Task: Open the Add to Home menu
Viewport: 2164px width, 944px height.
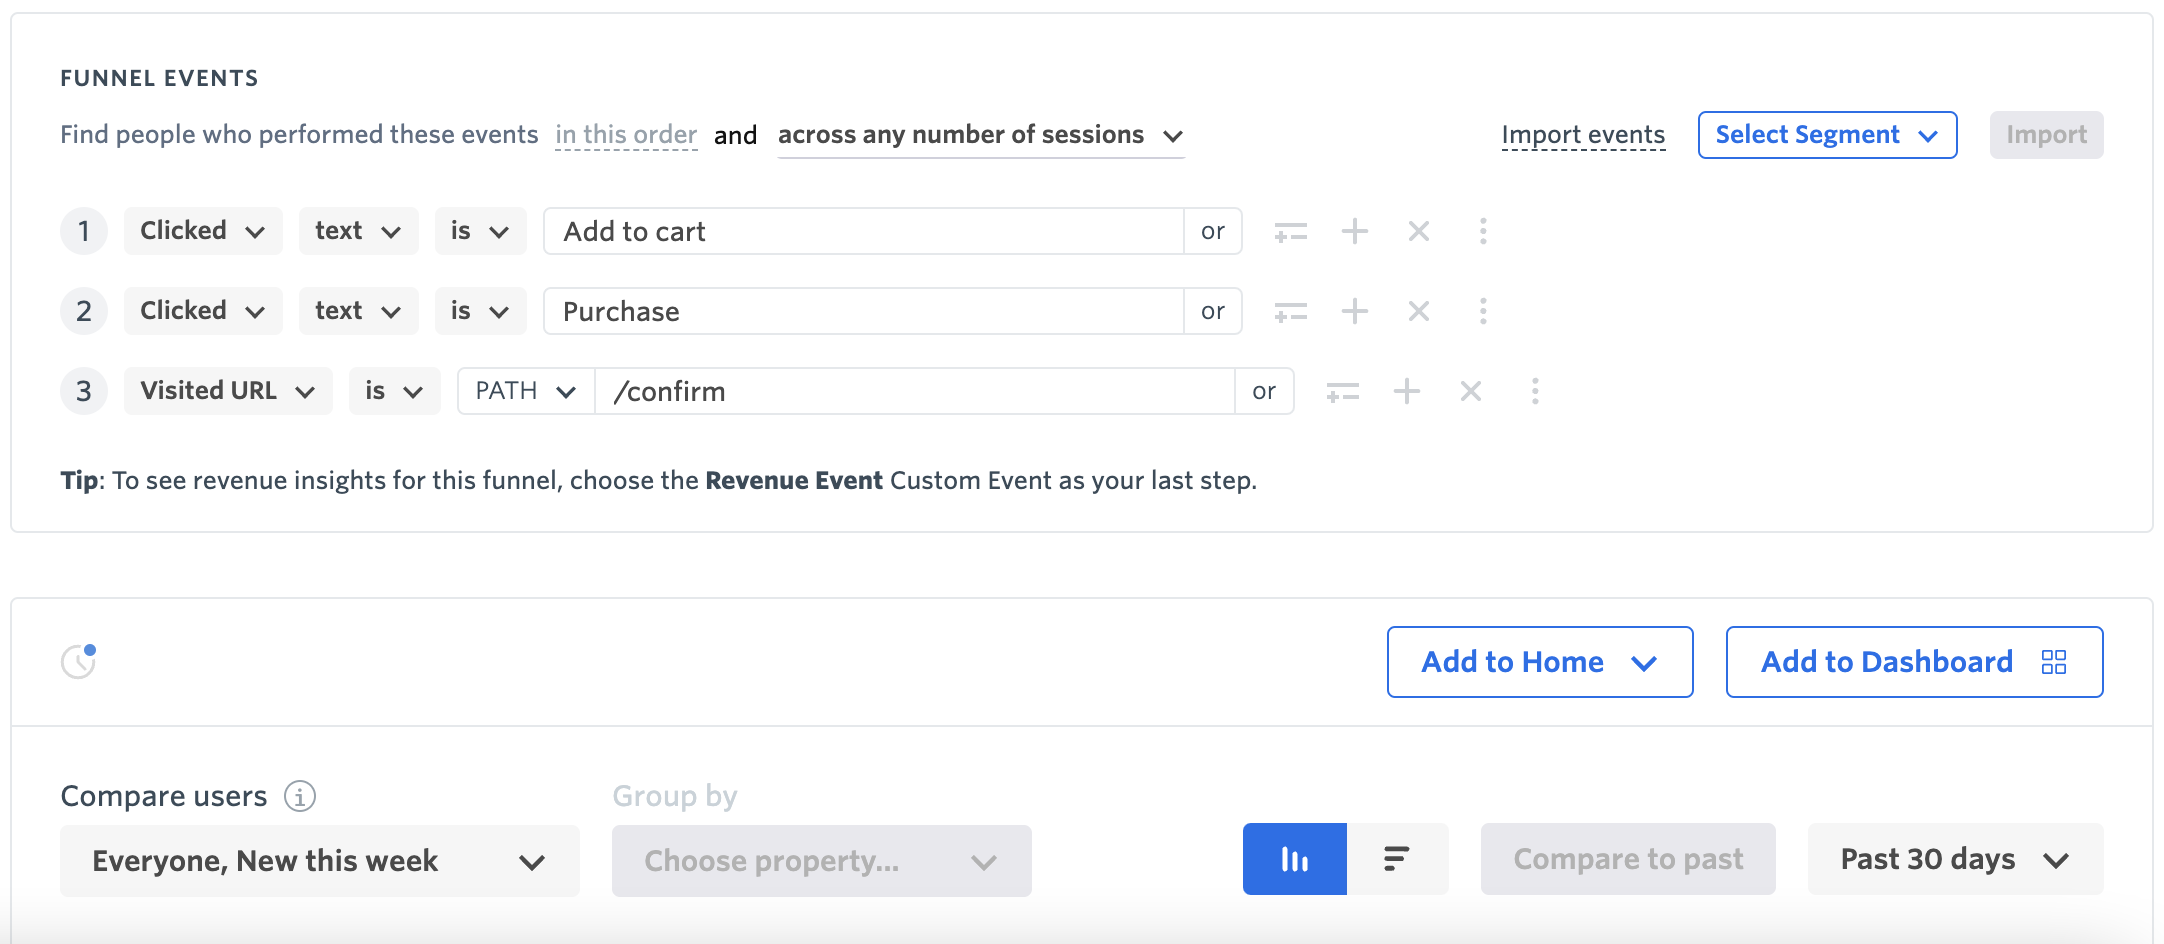Action: point(1539,662)
